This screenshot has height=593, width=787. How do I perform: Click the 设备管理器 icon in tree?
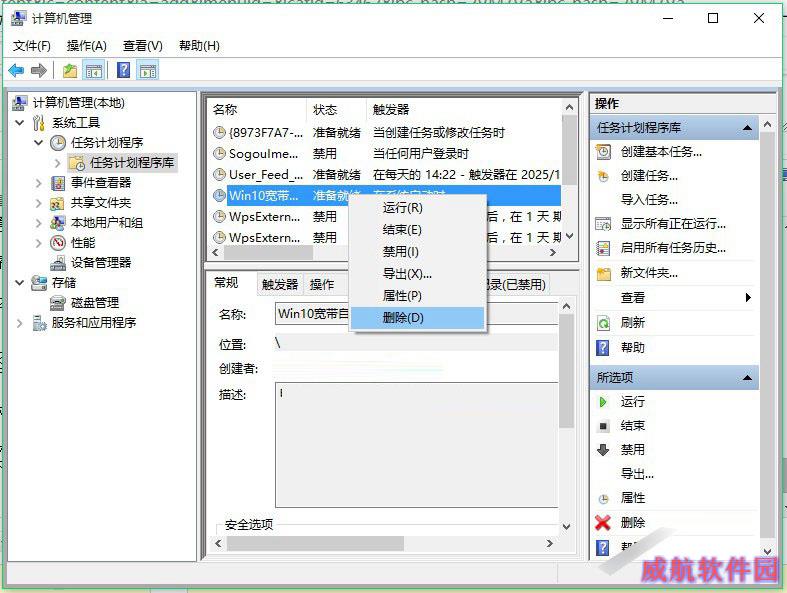[58, 263]
